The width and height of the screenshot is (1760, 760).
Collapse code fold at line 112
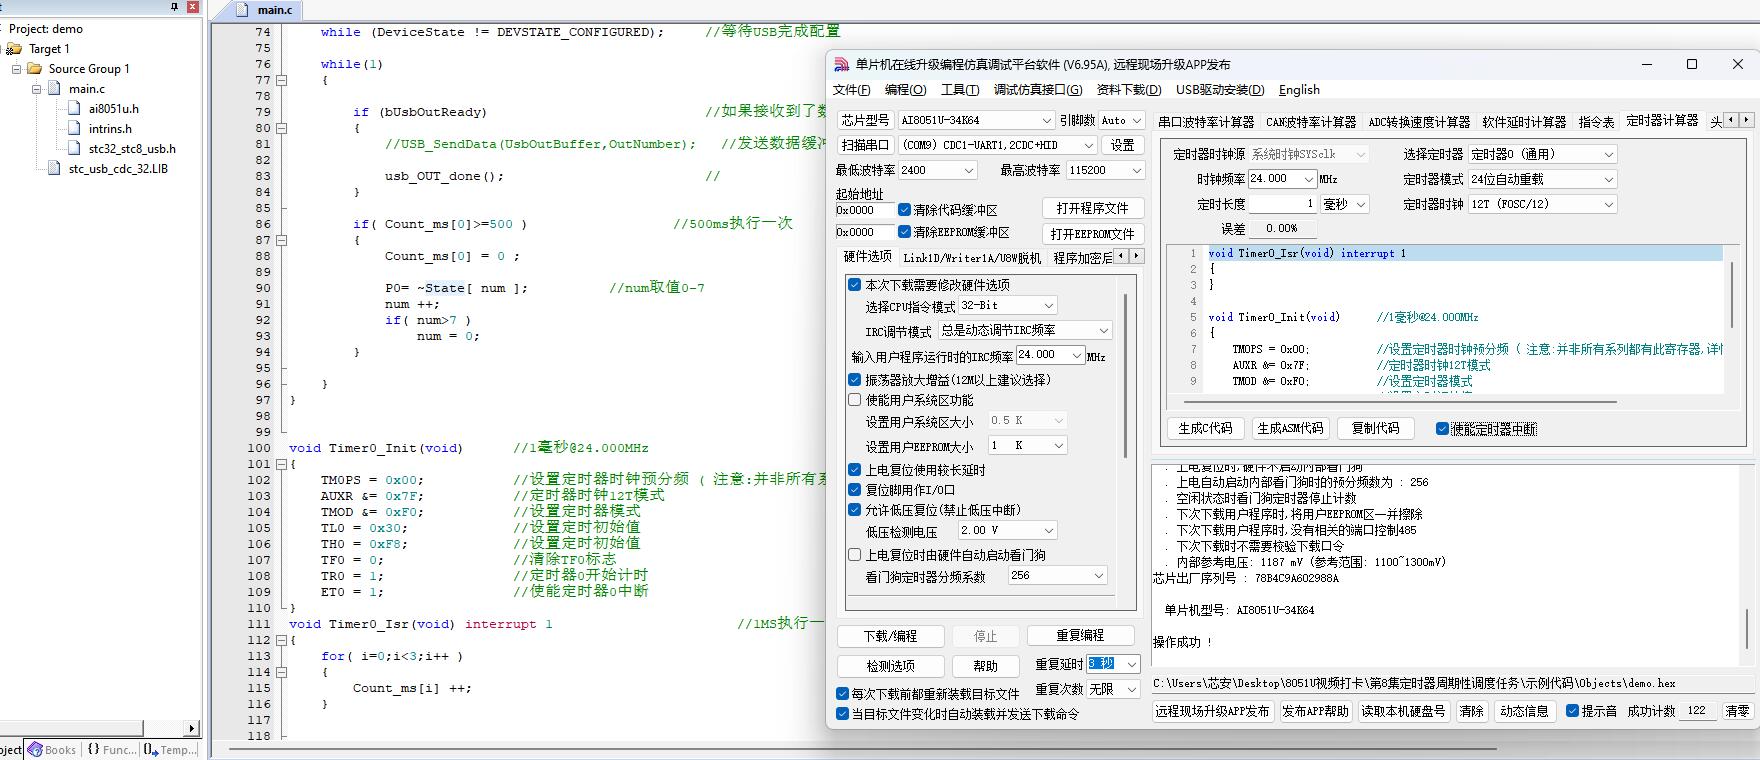click(x=281, y=640)
